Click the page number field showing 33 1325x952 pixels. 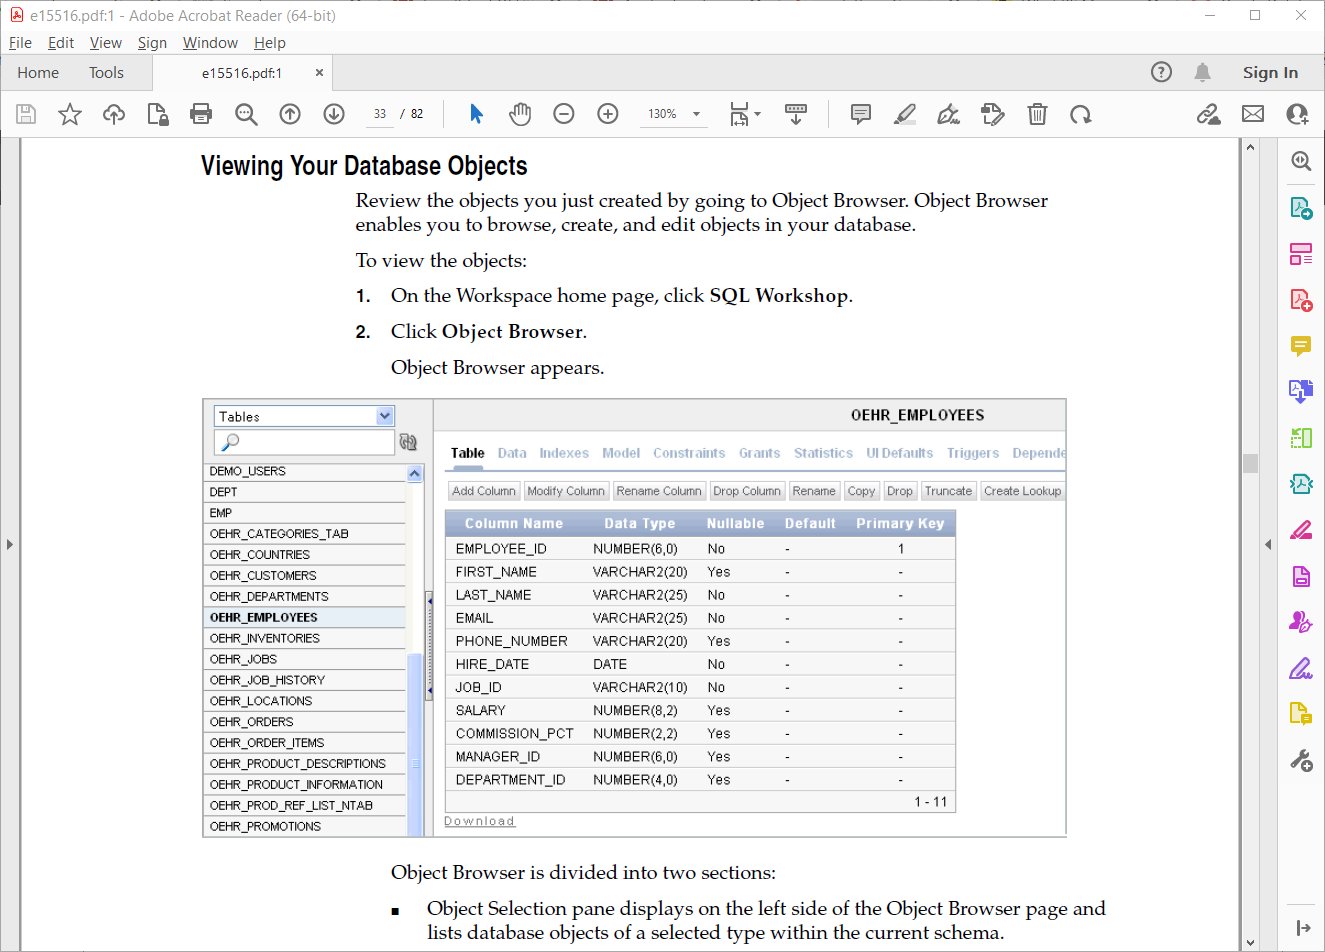(380, 114)
